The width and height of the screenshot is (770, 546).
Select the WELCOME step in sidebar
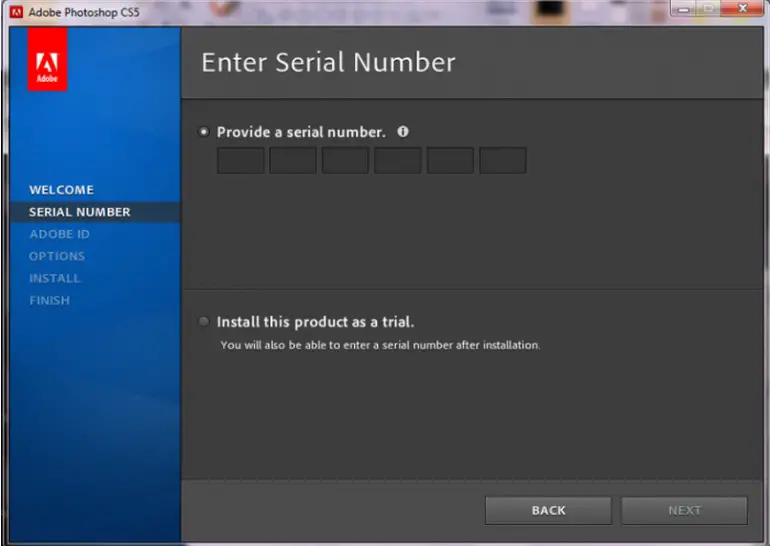point(61,190)
